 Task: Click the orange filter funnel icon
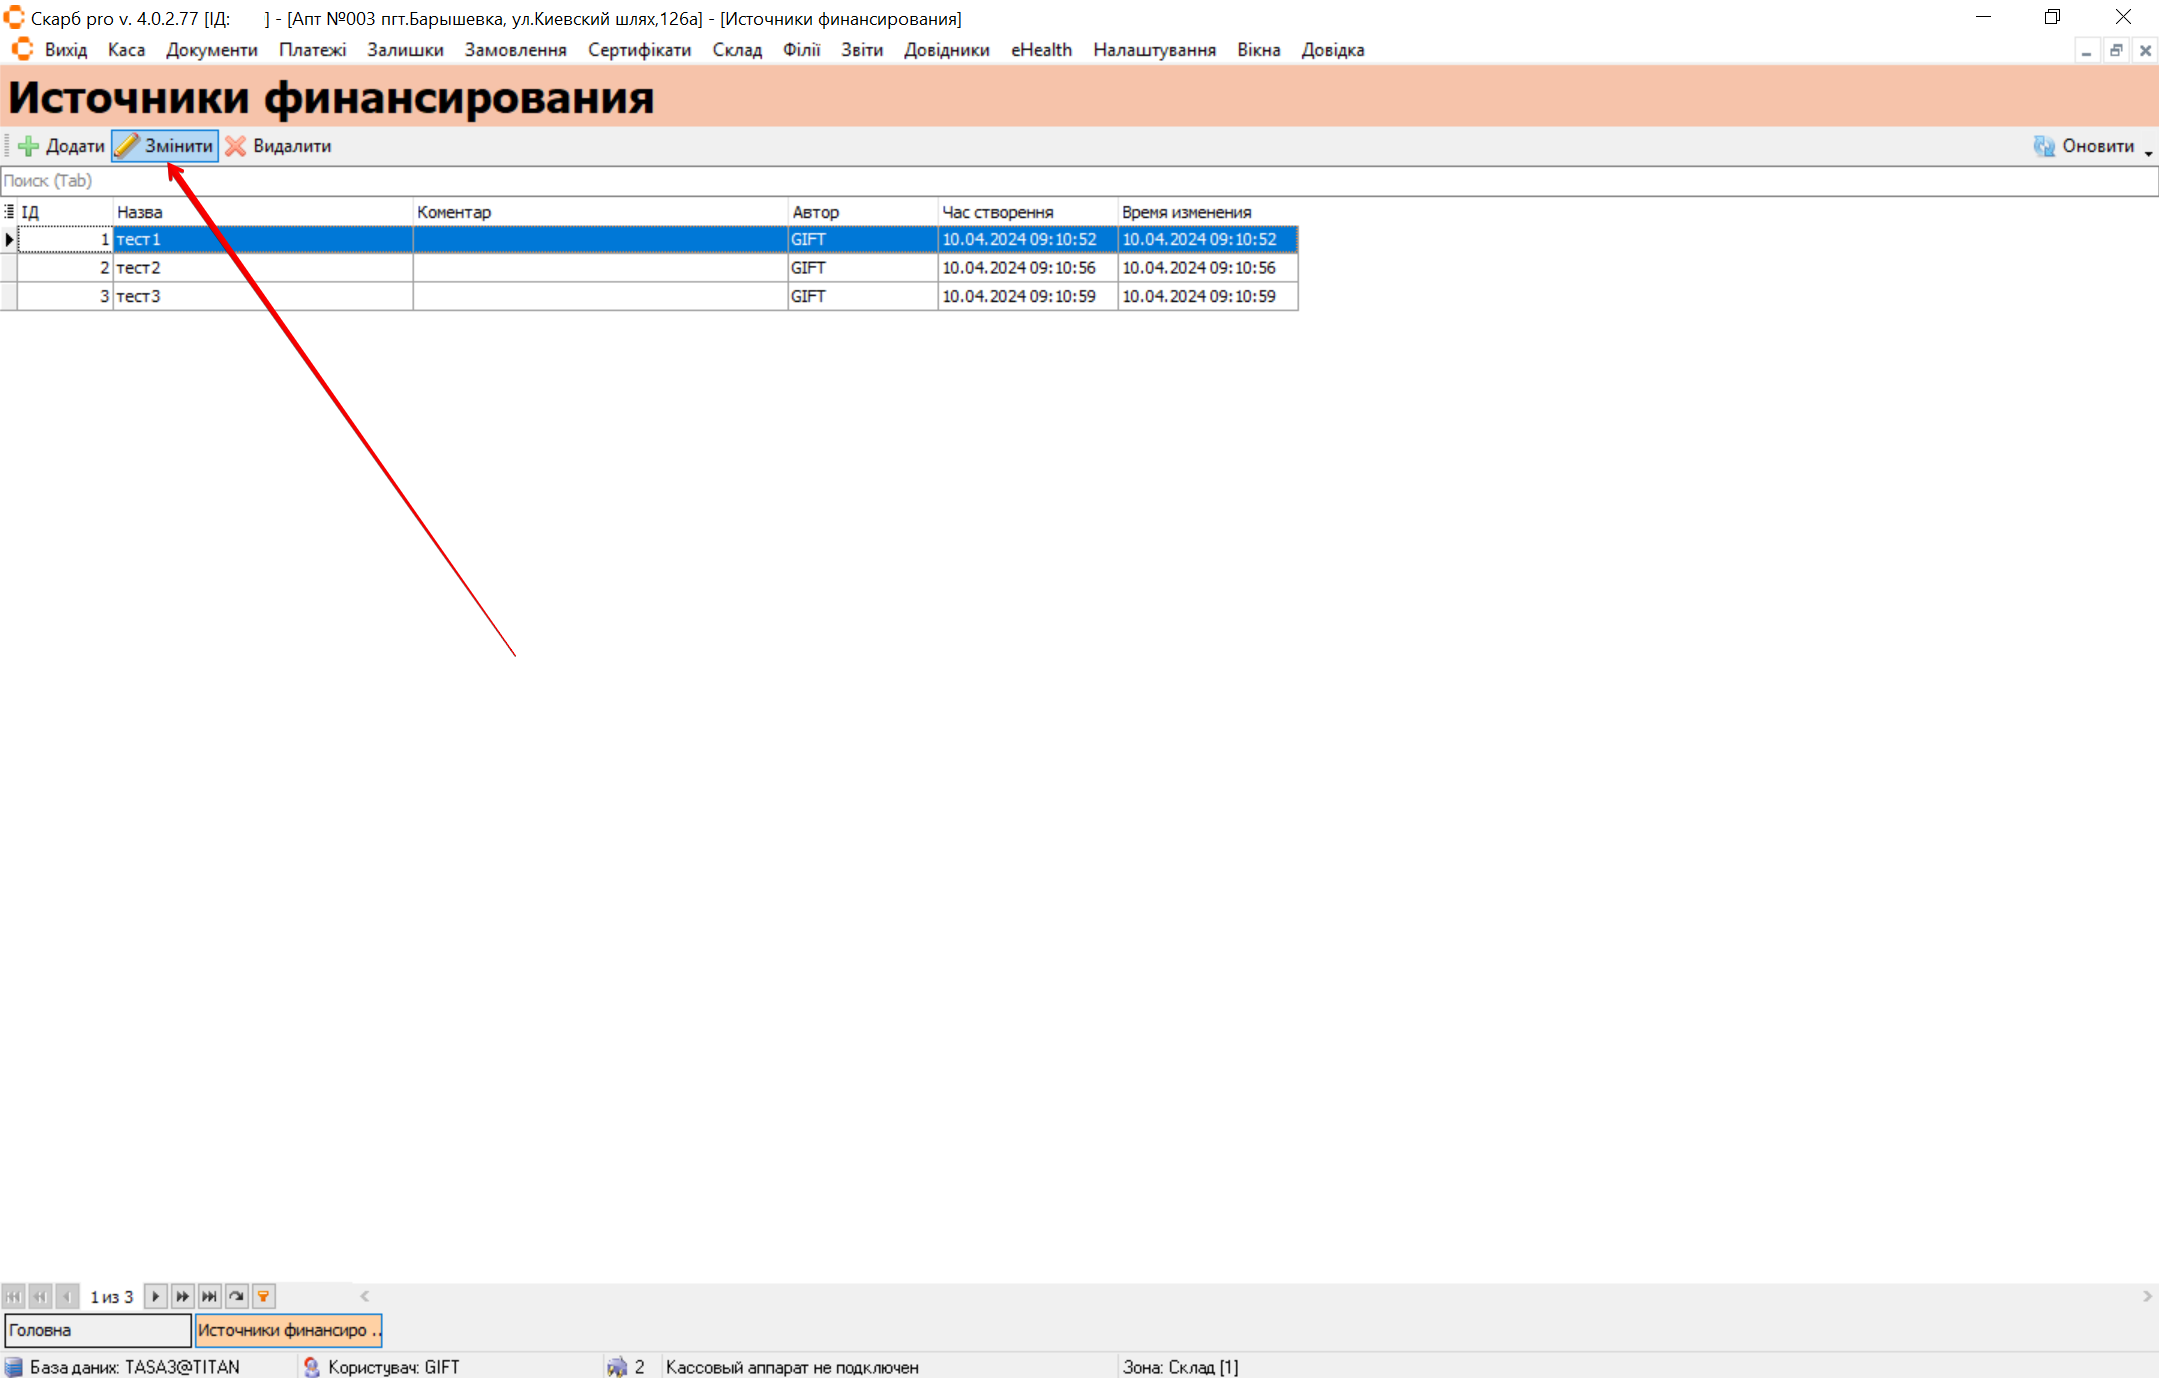(x=264, y=1296)
